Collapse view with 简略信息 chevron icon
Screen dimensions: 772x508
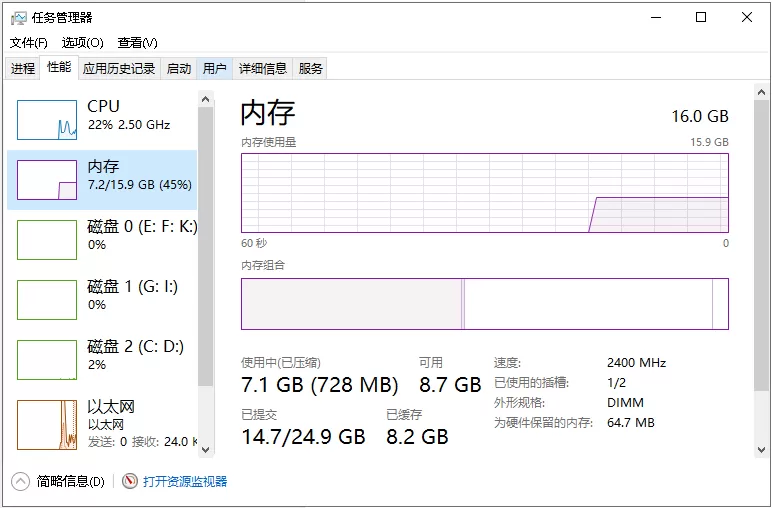21,481
